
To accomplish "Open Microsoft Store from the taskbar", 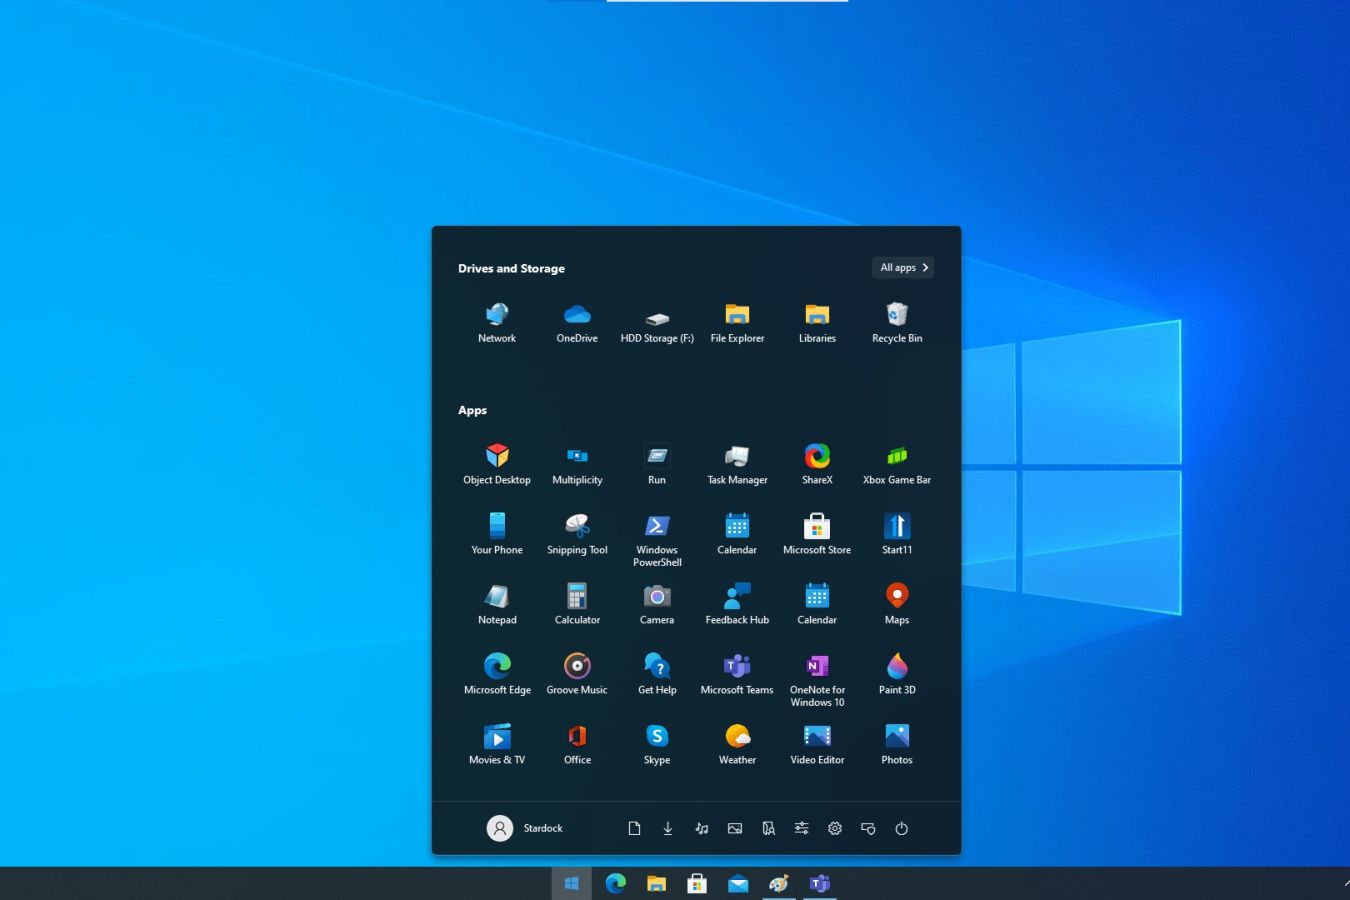I will [x=697, y=883].
